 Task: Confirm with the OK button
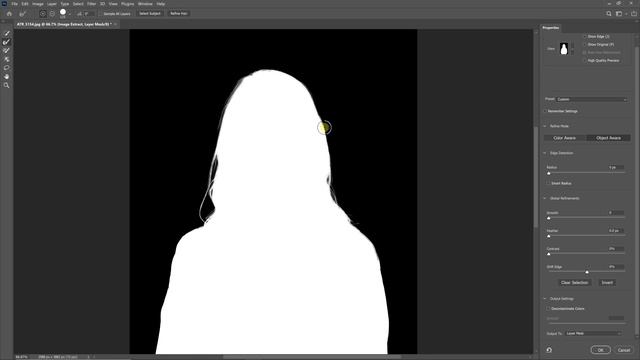pyautogui.click(x=600, y=350)
